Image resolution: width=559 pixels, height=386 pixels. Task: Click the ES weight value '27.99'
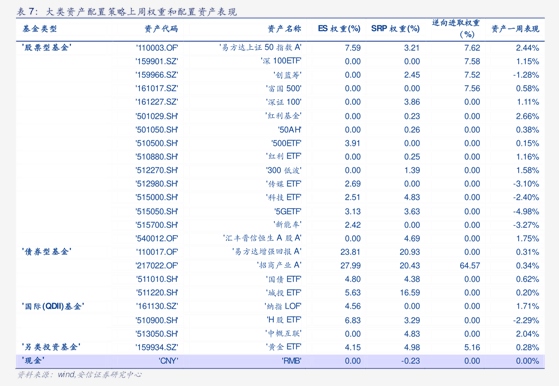[x=350, y=266]
